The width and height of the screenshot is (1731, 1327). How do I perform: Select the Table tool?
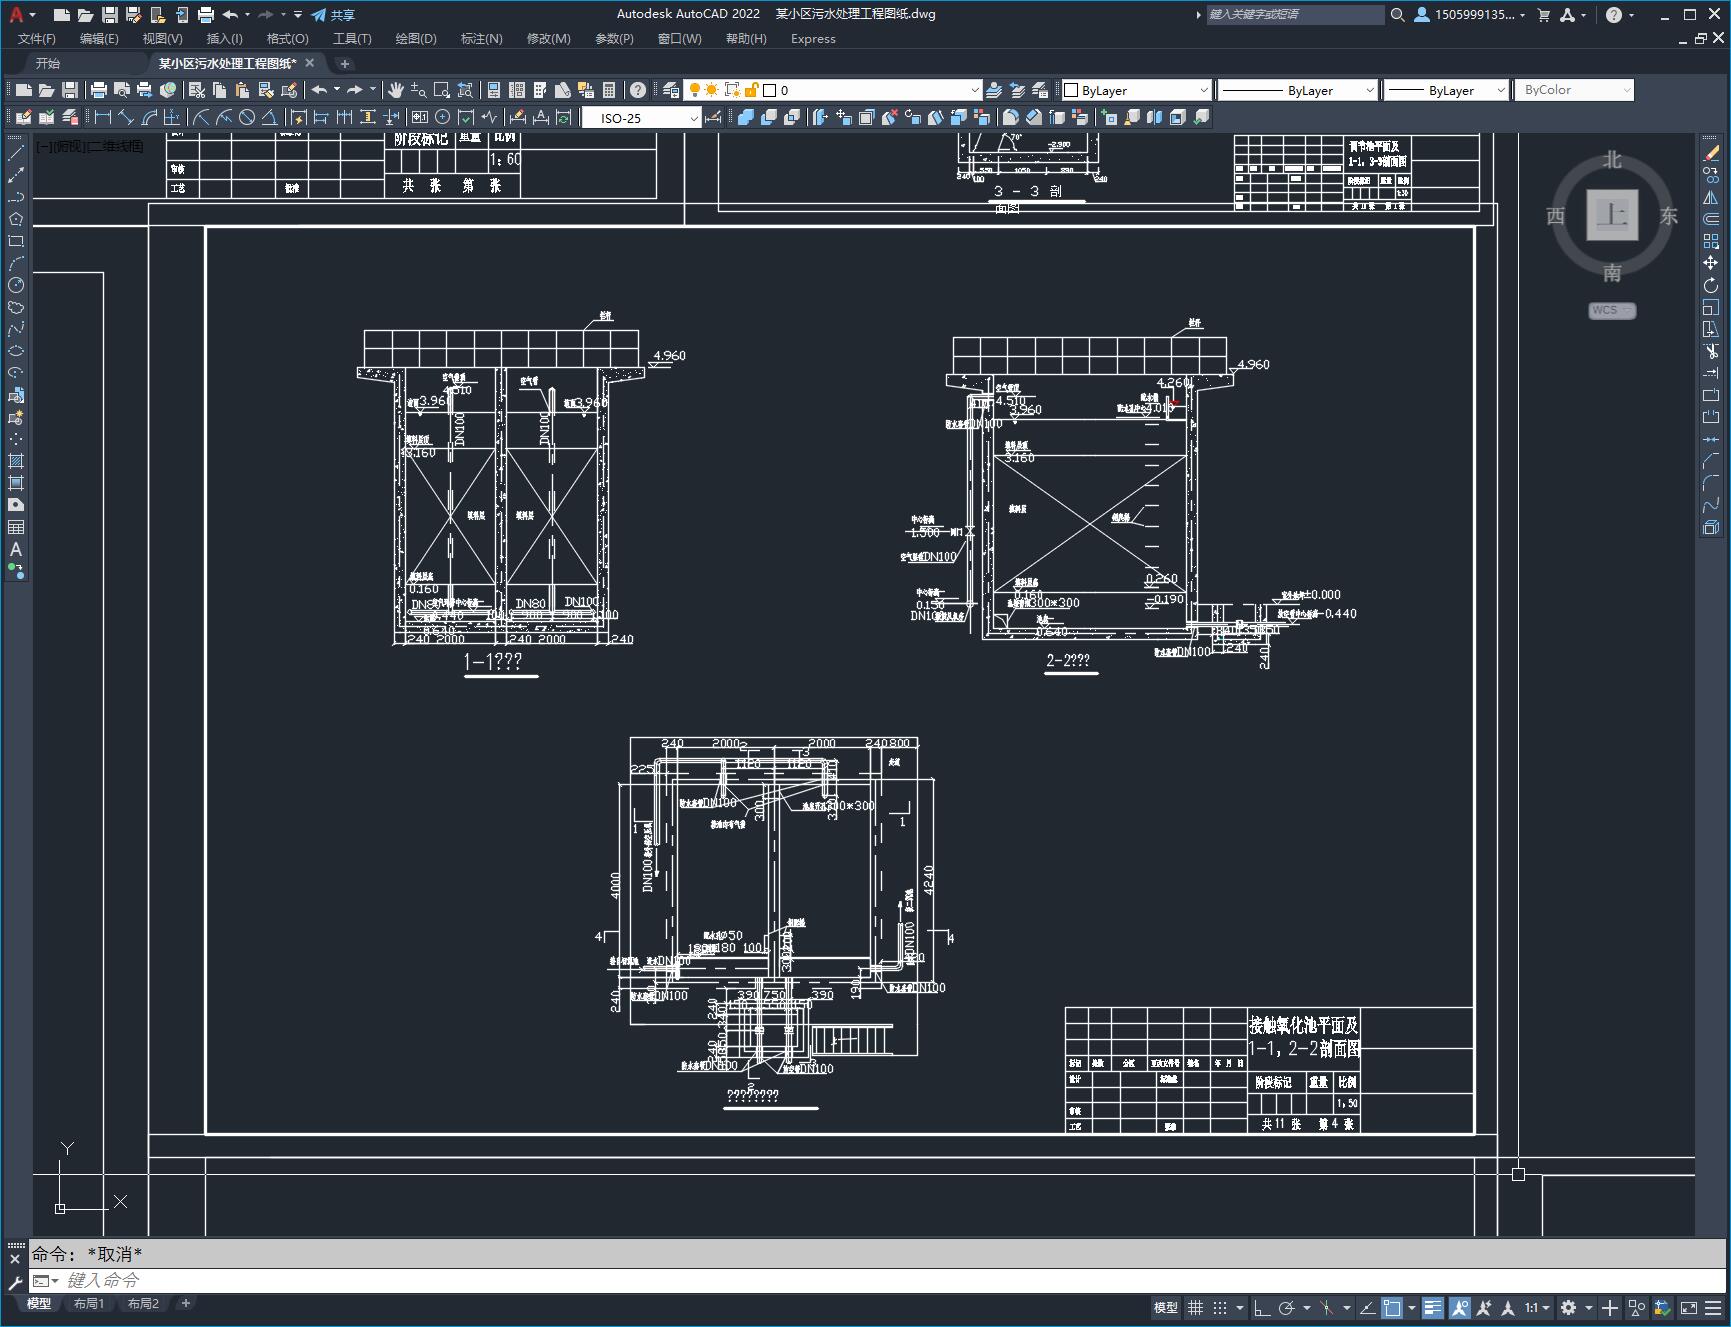coord(16,527)
